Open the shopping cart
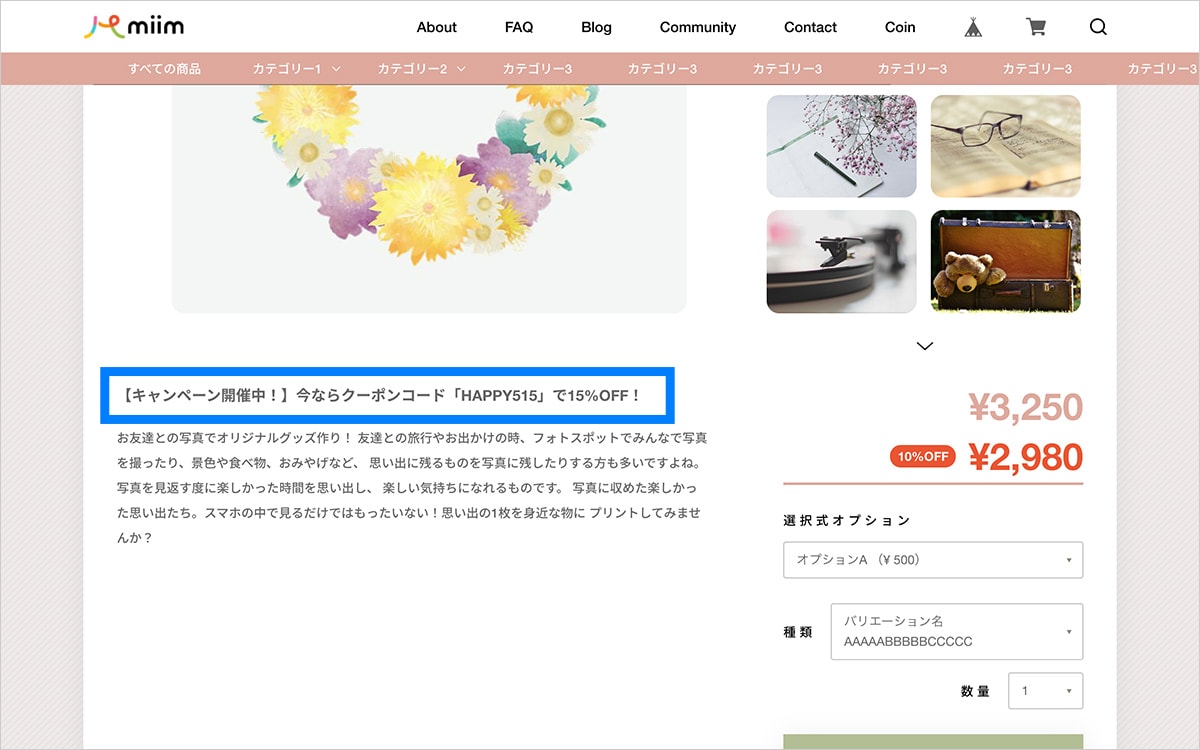Viewport: 1200px width, 750px height. pyautogui.click(x=1036, y=27)
